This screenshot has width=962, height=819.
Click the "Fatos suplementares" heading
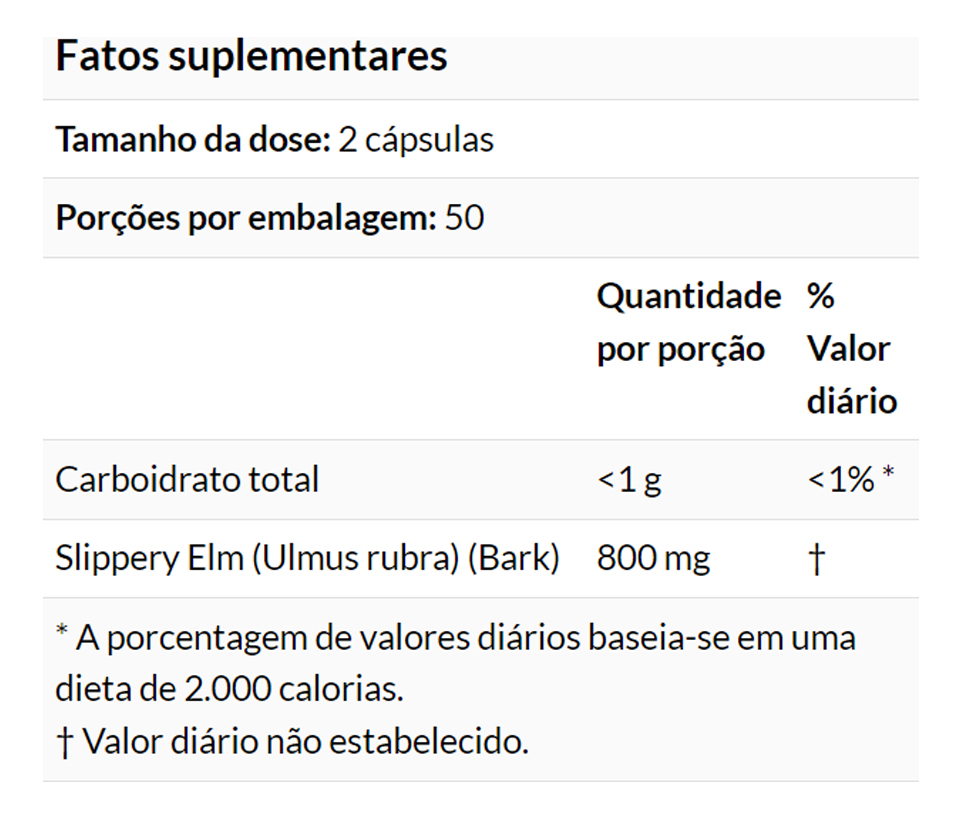click(251, 56)
